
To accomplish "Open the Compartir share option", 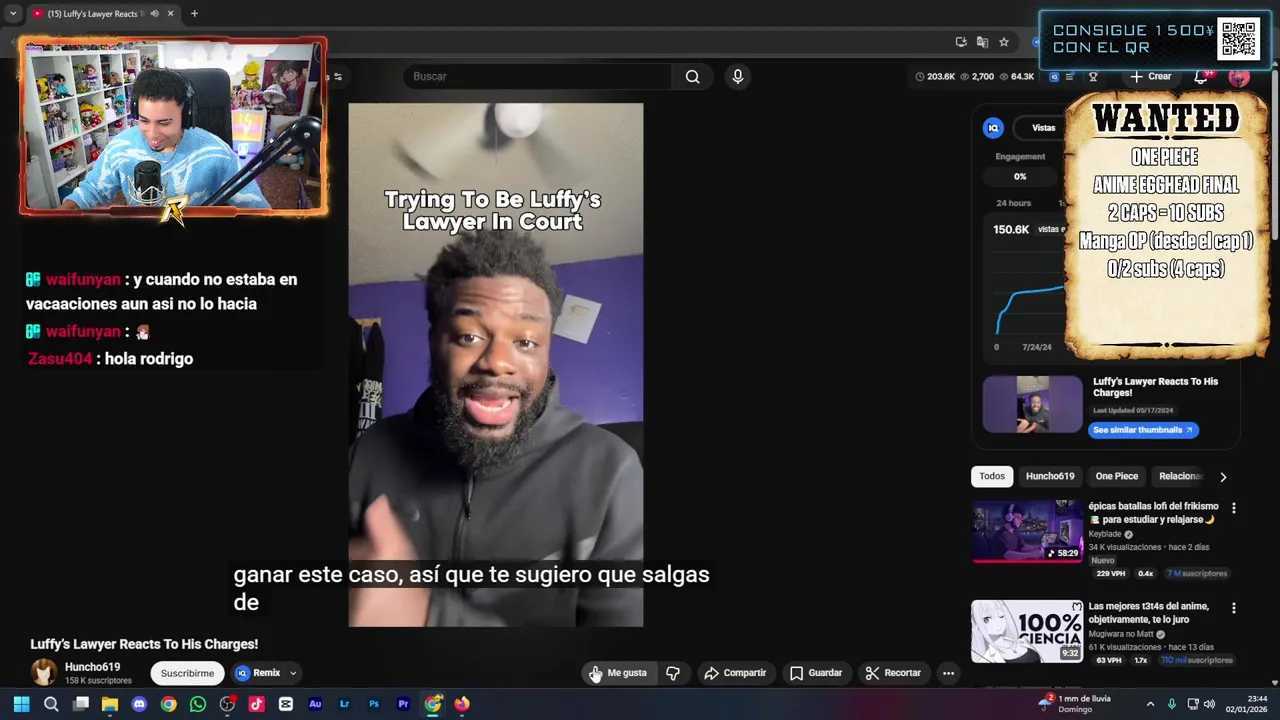I will click(735, 673).
